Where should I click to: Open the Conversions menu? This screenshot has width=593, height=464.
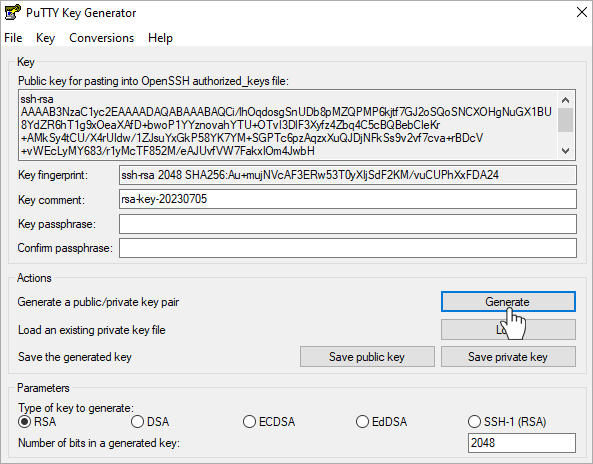(101, 38)
